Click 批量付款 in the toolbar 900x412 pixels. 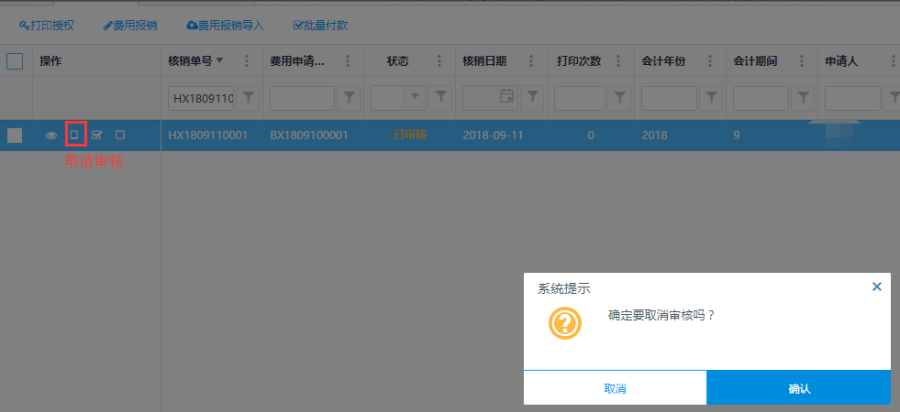tap(320, 24)
